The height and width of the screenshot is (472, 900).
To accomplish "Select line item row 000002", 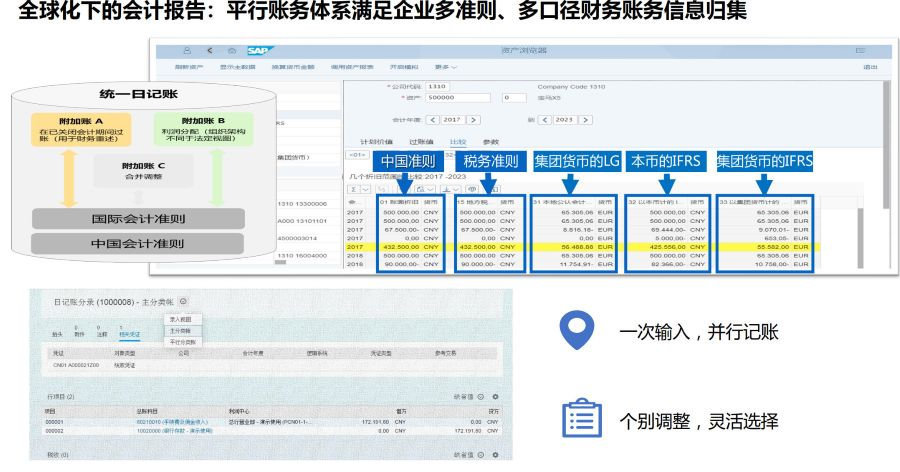I will coord(271,431).
